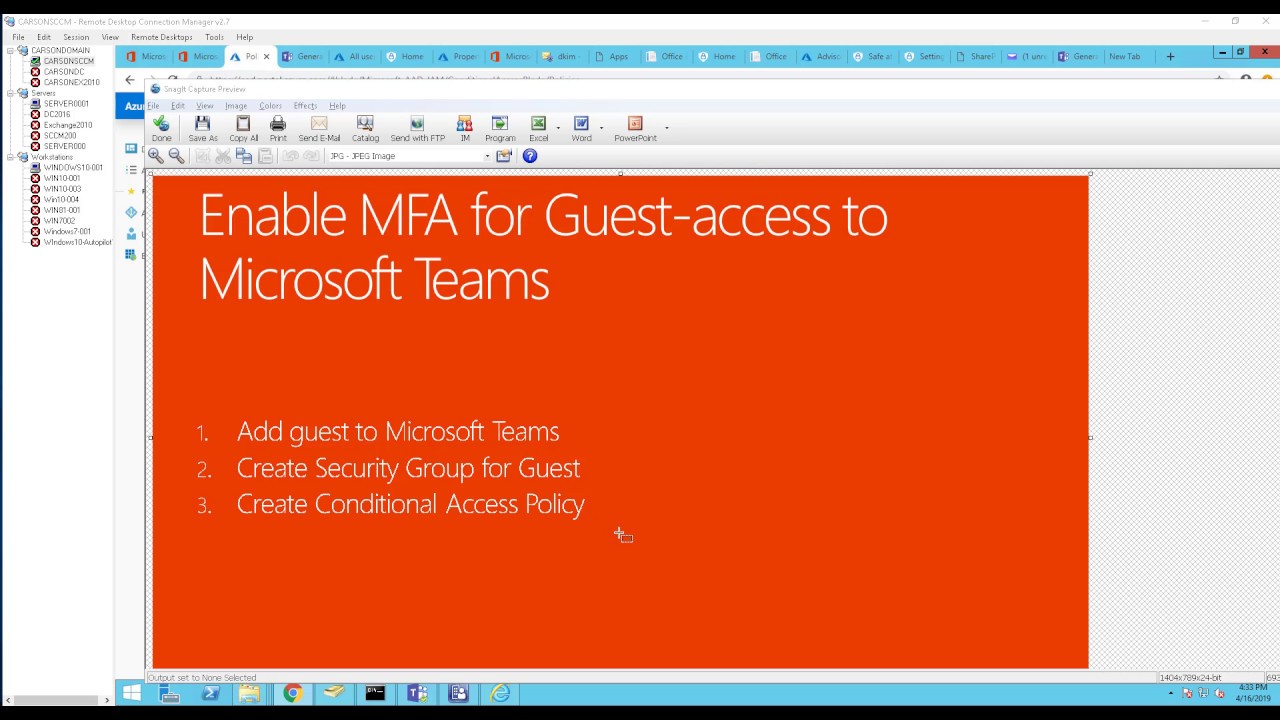Click the paste clipboard icon in second toolbar
The width and height of the screenshot is (1280, 720).
point(265,156)
